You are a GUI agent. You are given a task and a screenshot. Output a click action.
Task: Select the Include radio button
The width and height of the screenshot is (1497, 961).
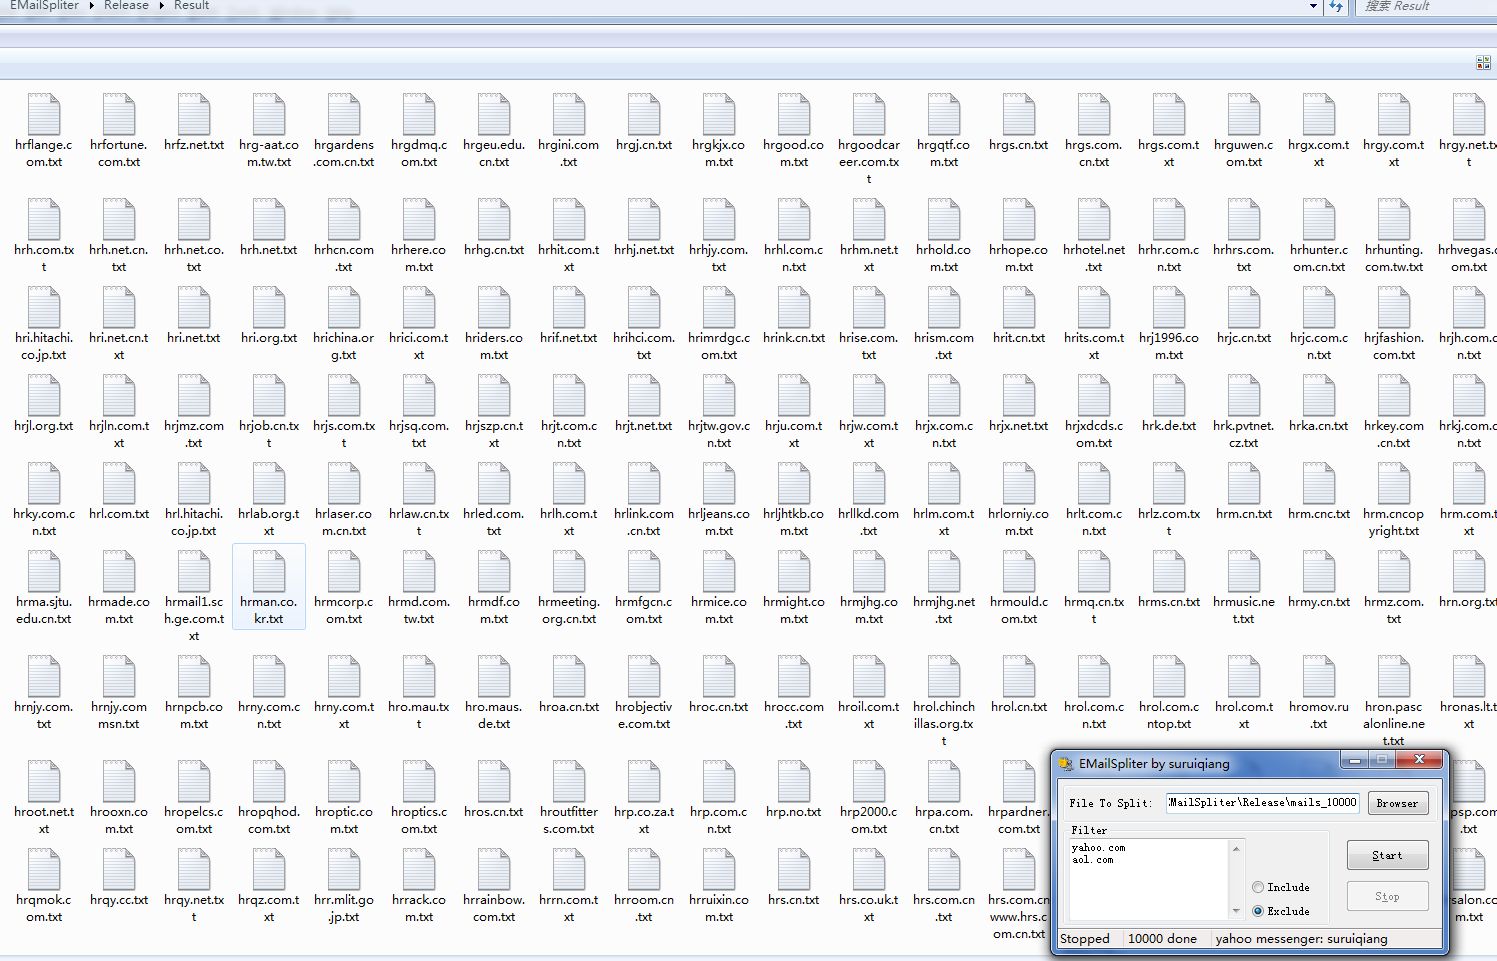pos(1258,887)
